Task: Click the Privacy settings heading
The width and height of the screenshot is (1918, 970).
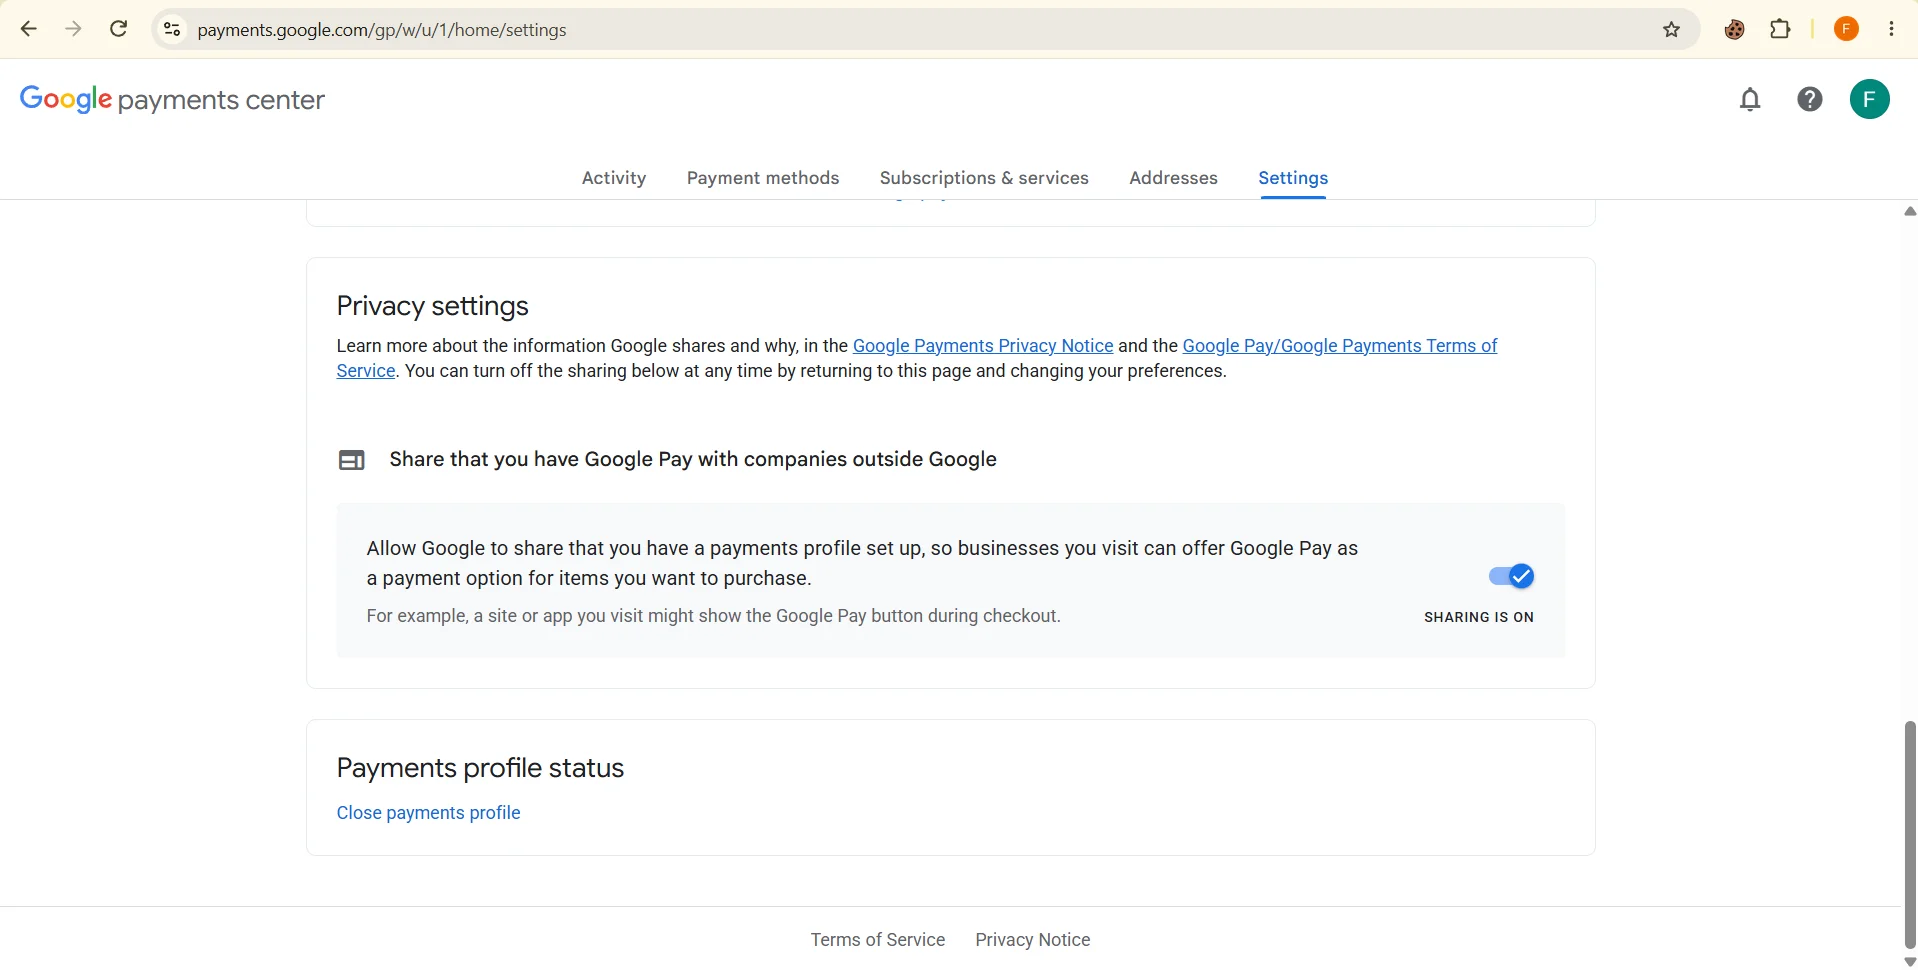Action: (433, 306)
